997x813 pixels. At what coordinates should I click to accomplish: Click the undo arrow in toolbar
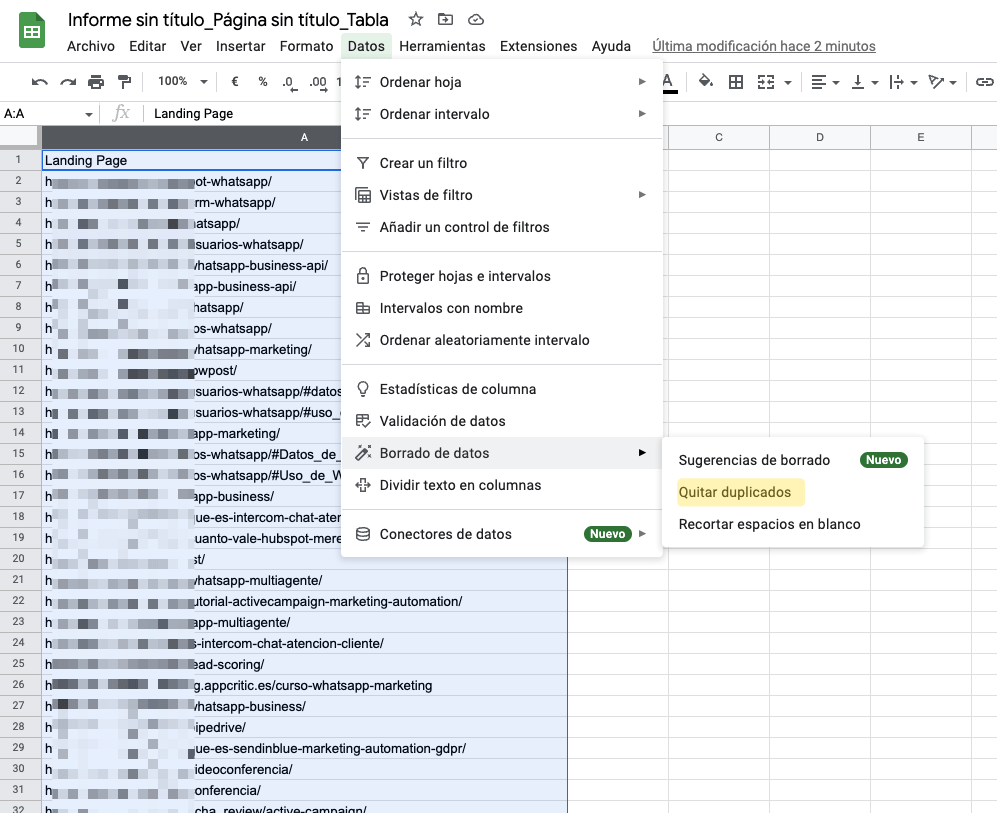(x=40, y=82)
